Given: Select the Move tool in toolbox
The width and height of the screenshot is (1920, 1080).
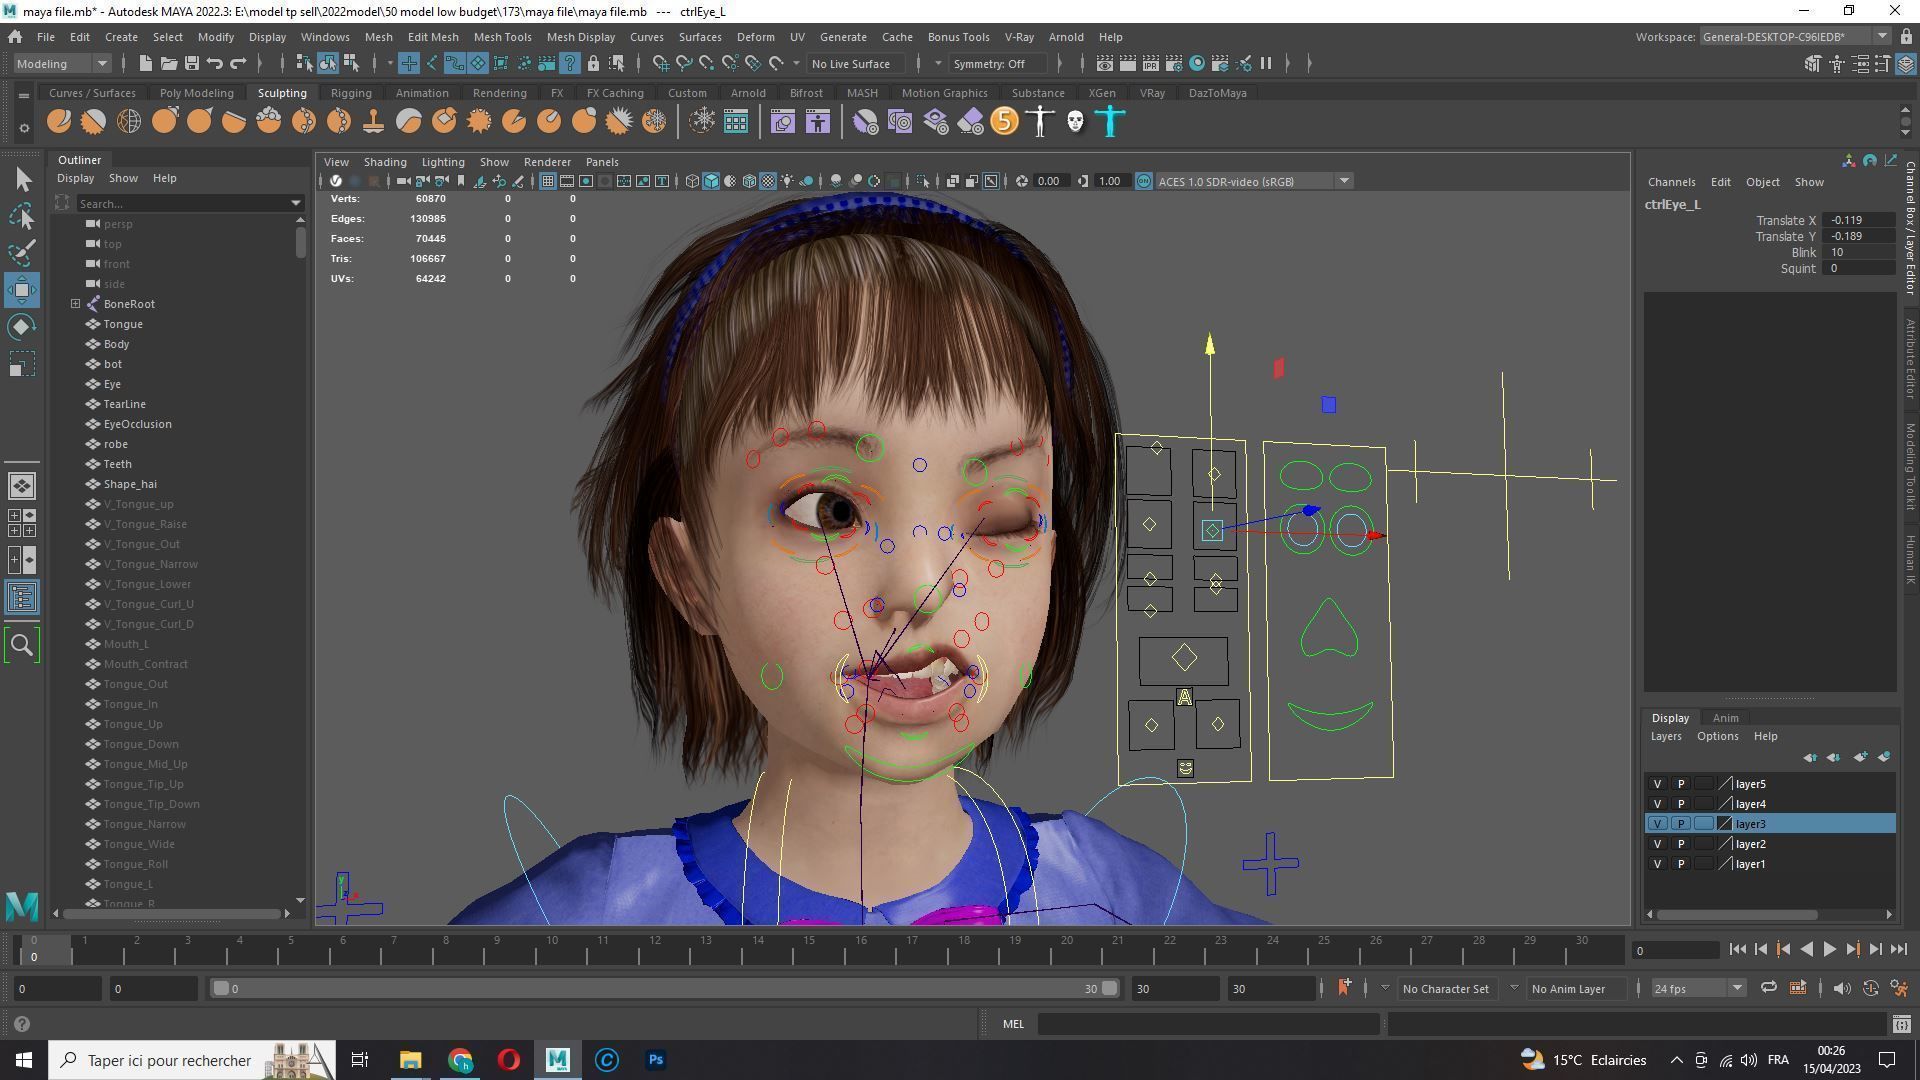Looking at the screenshot, I should 22,290.
